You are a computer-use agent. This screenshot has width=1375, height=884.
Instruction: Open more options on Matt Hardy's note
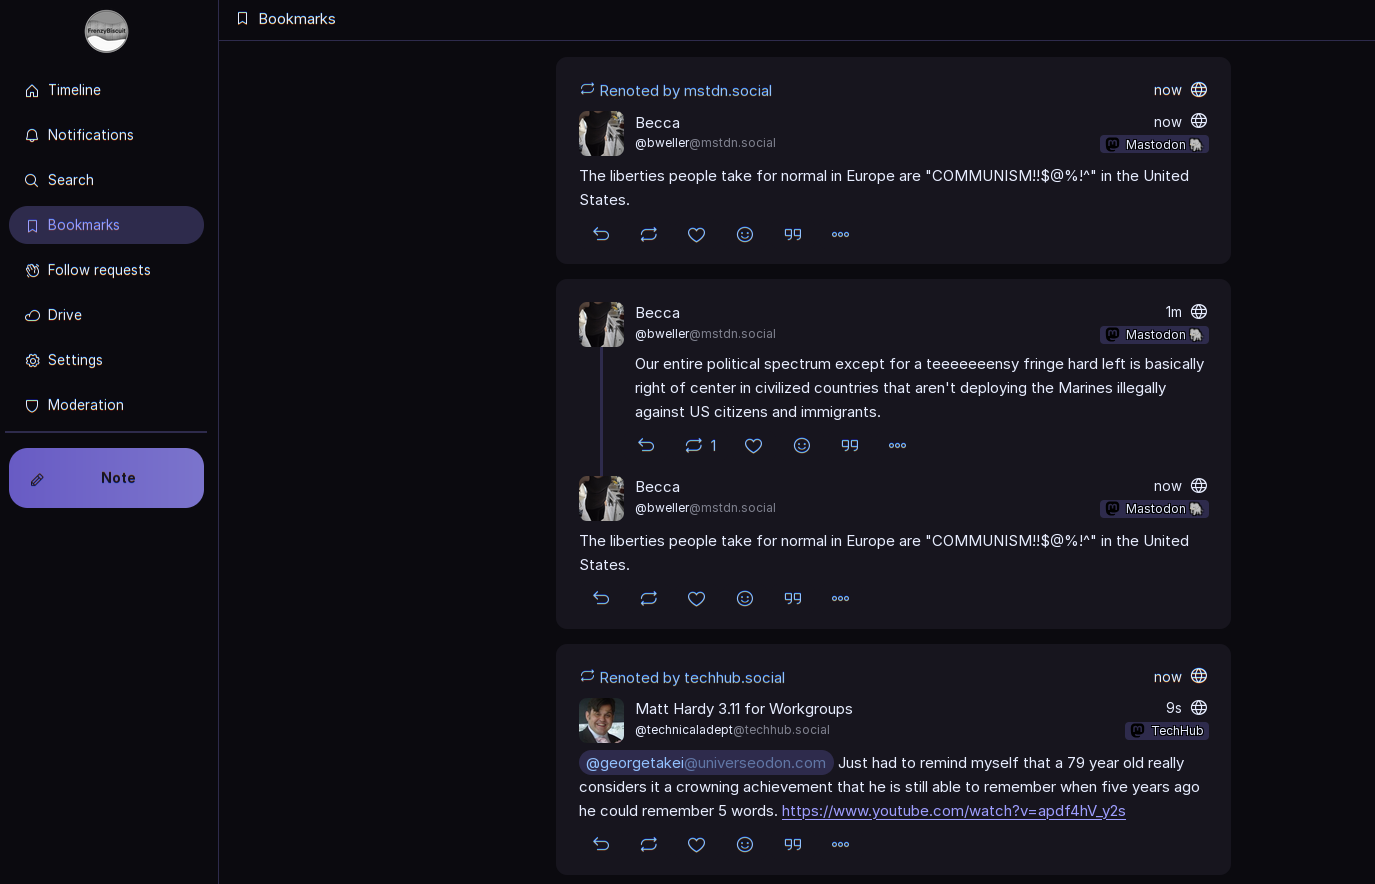coord(841,844)
